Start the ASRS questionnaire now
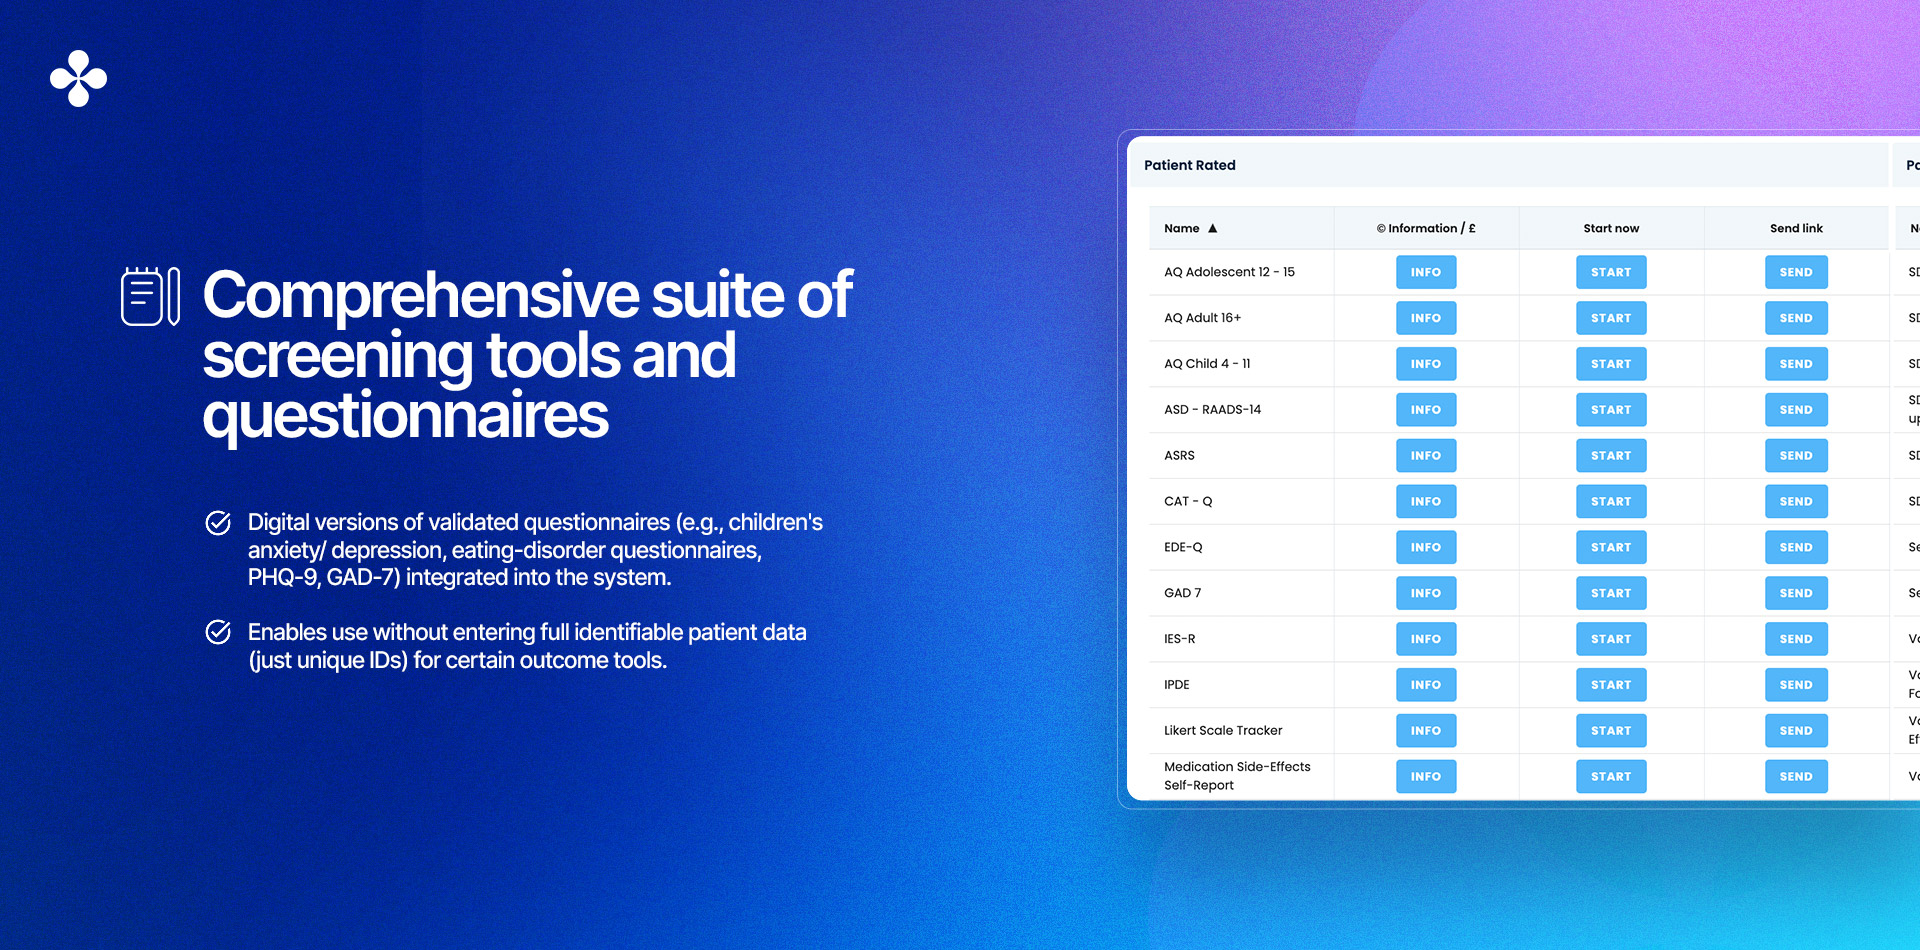Image resolution: width=1920 pixels, height=950 pixels. tap(1610, 456)
